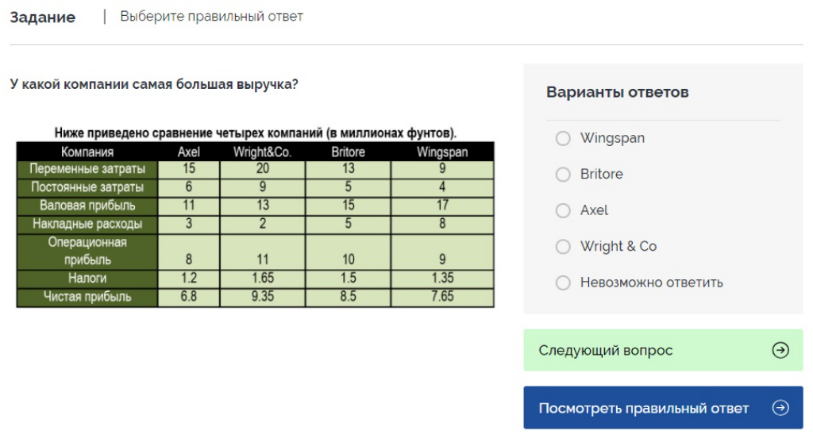Pick the Axel radio button
Image resolution: width=813 pixels, height=446 pixels.
563,210
